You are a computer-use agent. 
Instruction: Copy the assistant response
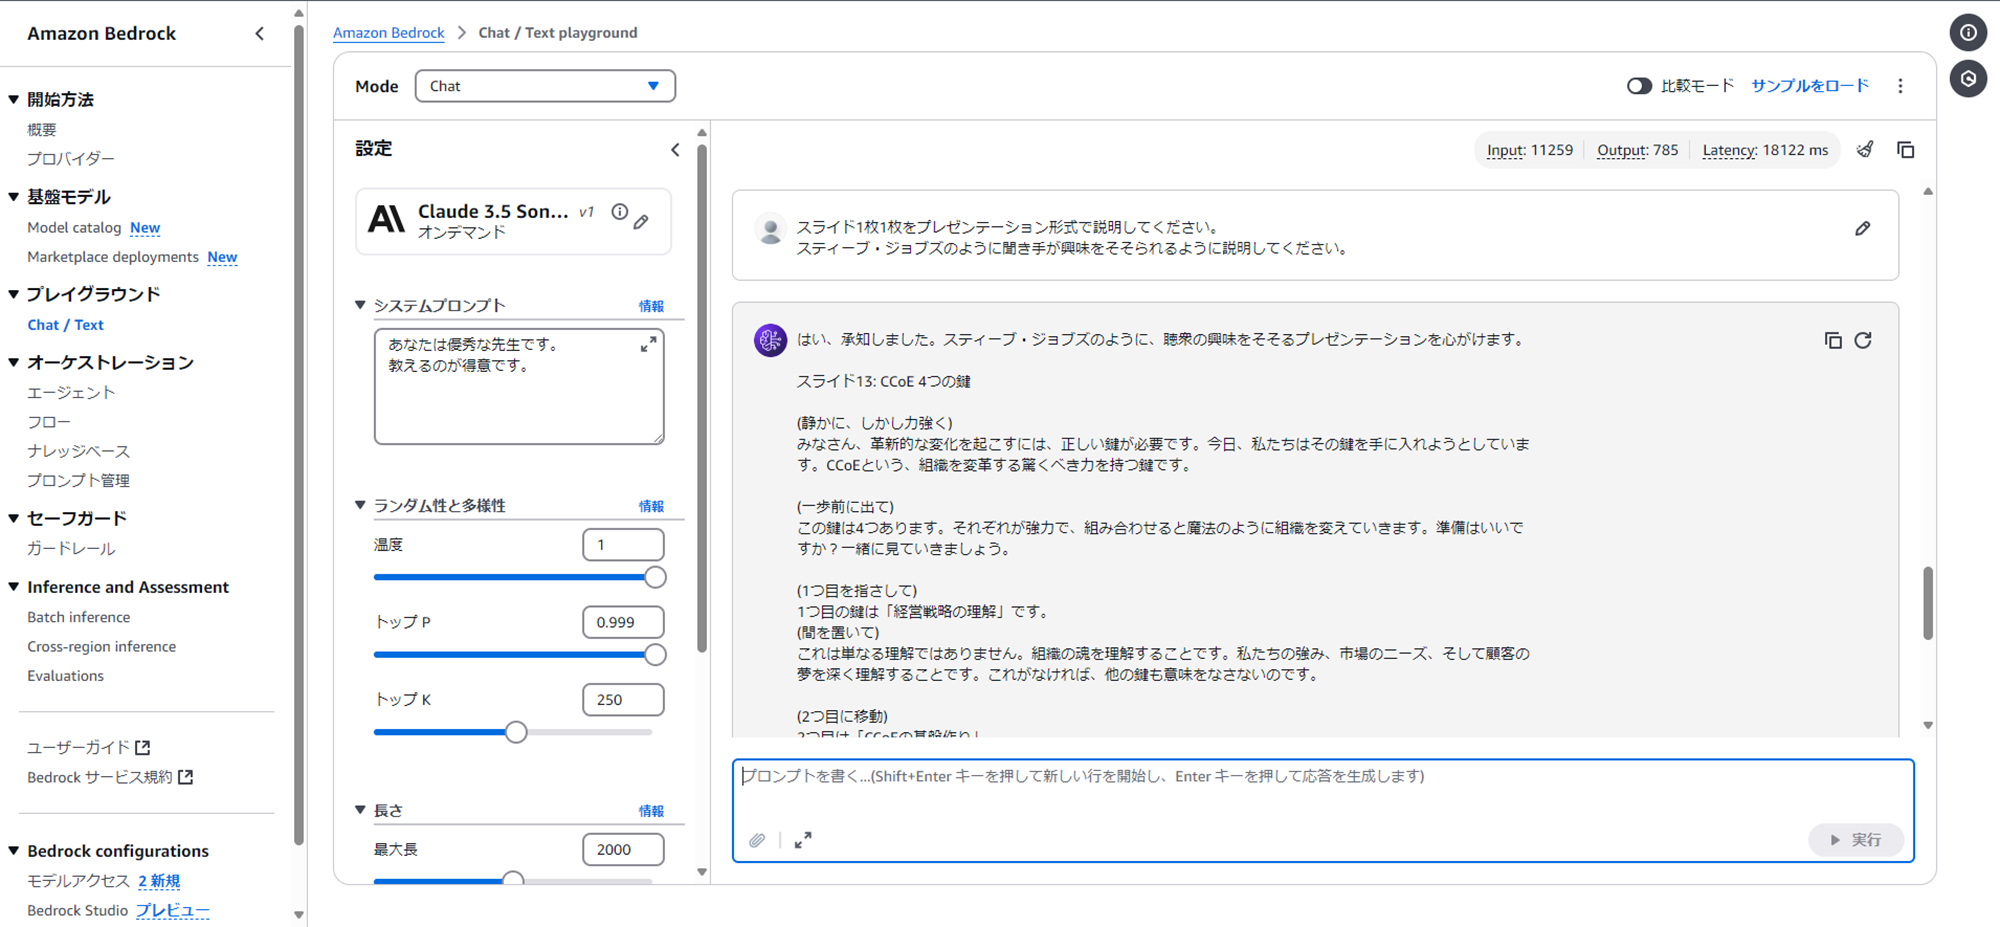coord(1833,341)
